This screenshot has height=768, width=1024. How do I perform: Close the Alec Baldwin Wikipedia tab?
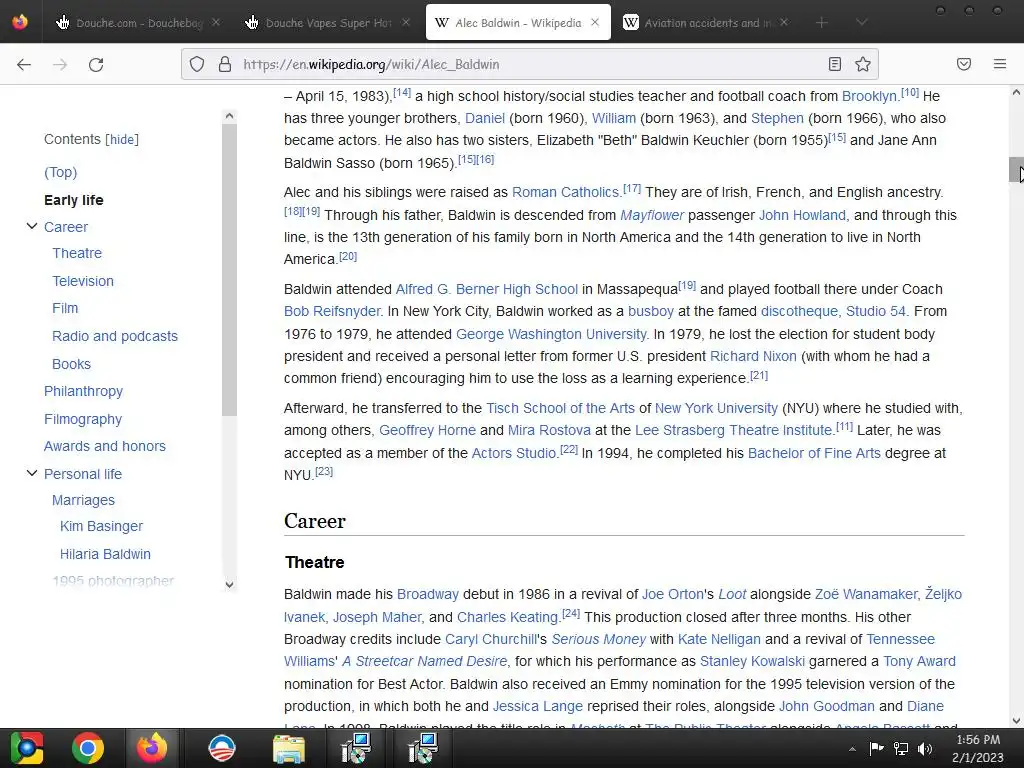[x=595, y=22]
